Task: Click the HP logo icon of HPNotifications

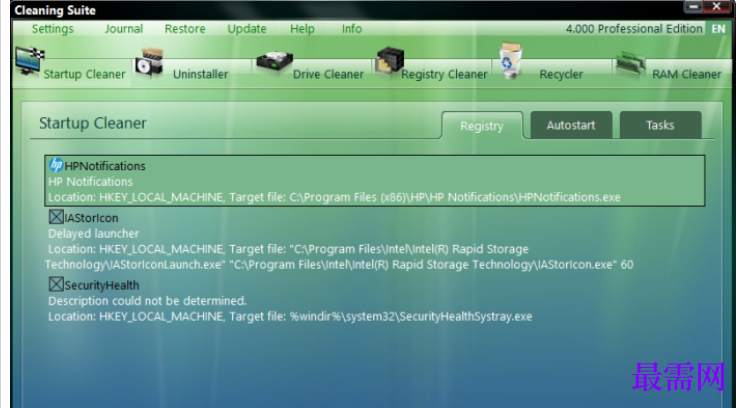Action: click(56, 165)
